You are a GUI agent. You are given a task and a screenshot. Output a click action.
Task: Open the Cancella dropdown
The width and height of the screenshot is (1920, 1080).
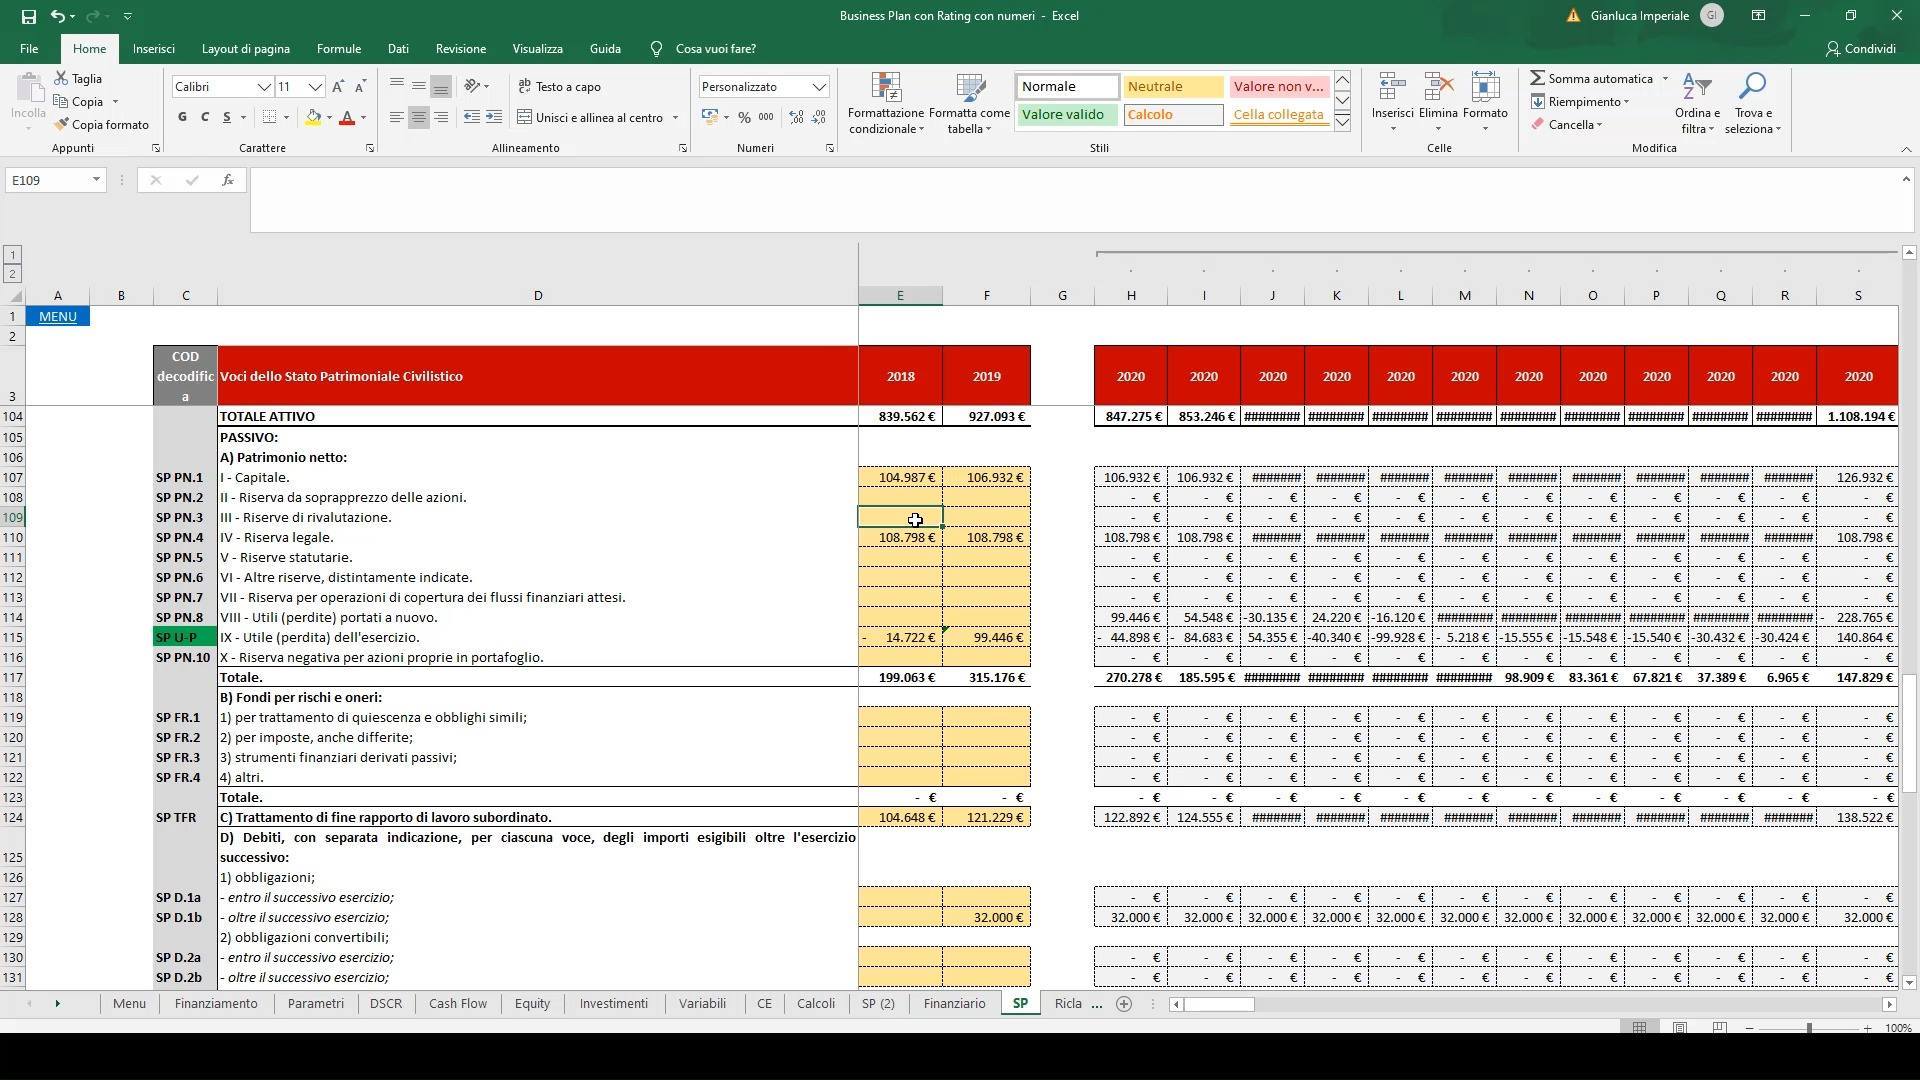tap(1567, 125)
